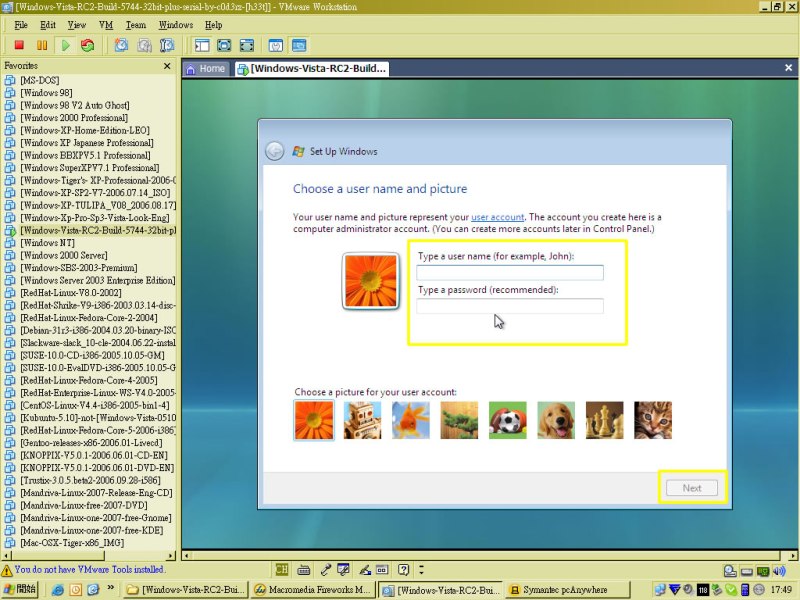Choose the bonsai tree account picture
The image size is (800, 600).
[459, 420]
